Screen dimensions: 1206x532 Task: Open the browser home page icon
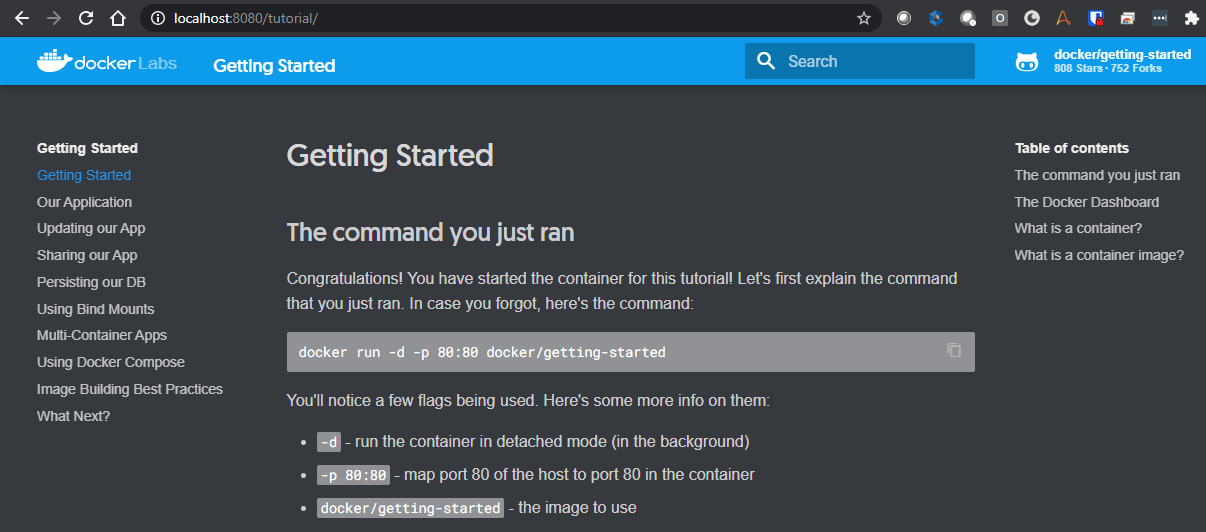coord(118,18)
